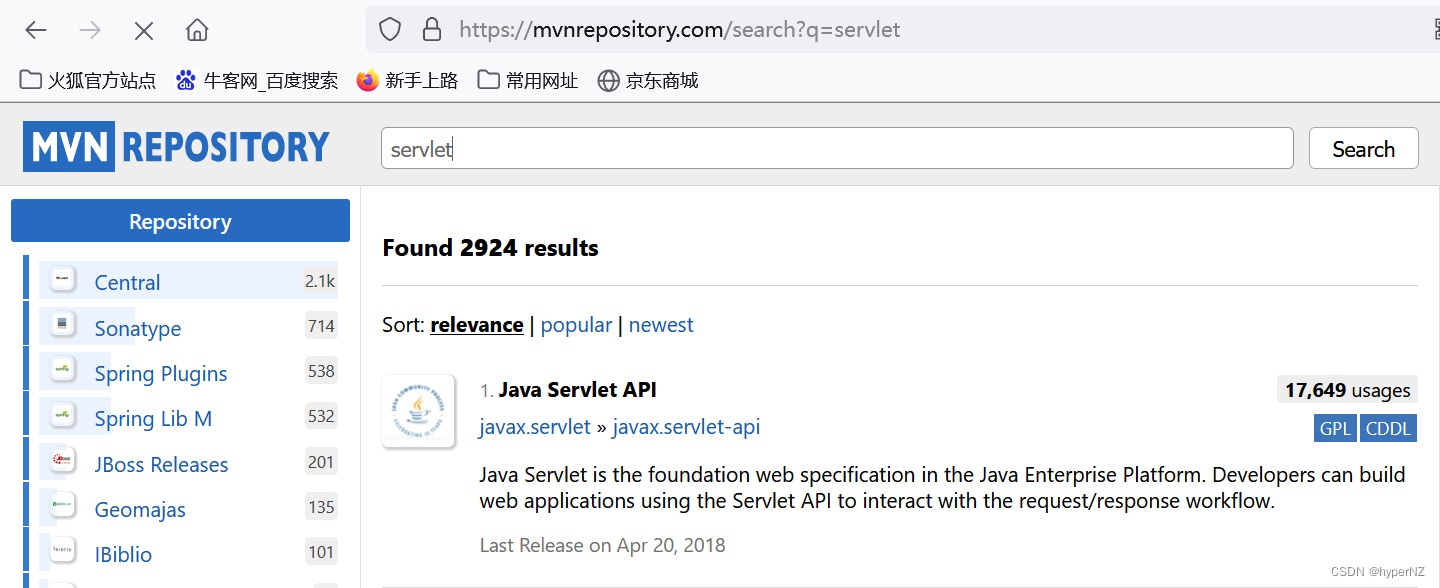
Task: Click the Geomajas count 135 badge
Action: 321,507
